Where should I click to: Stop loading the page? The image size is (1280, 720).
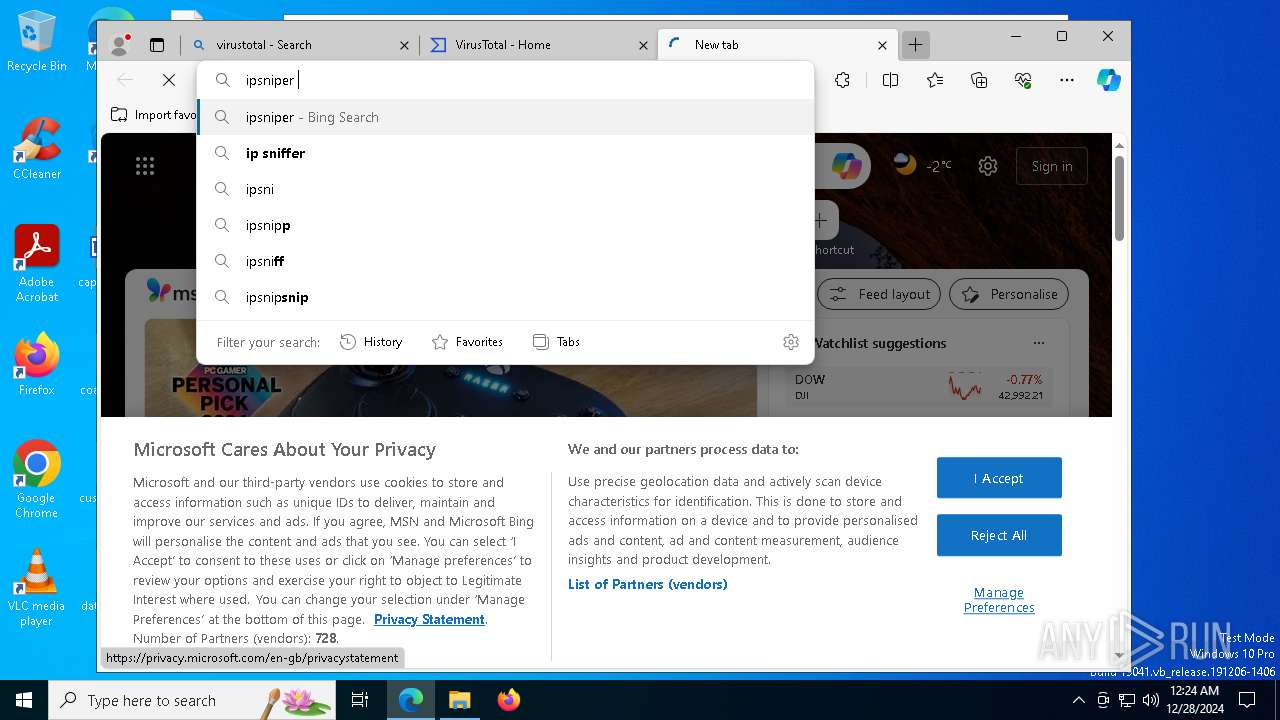pos(169,80)
